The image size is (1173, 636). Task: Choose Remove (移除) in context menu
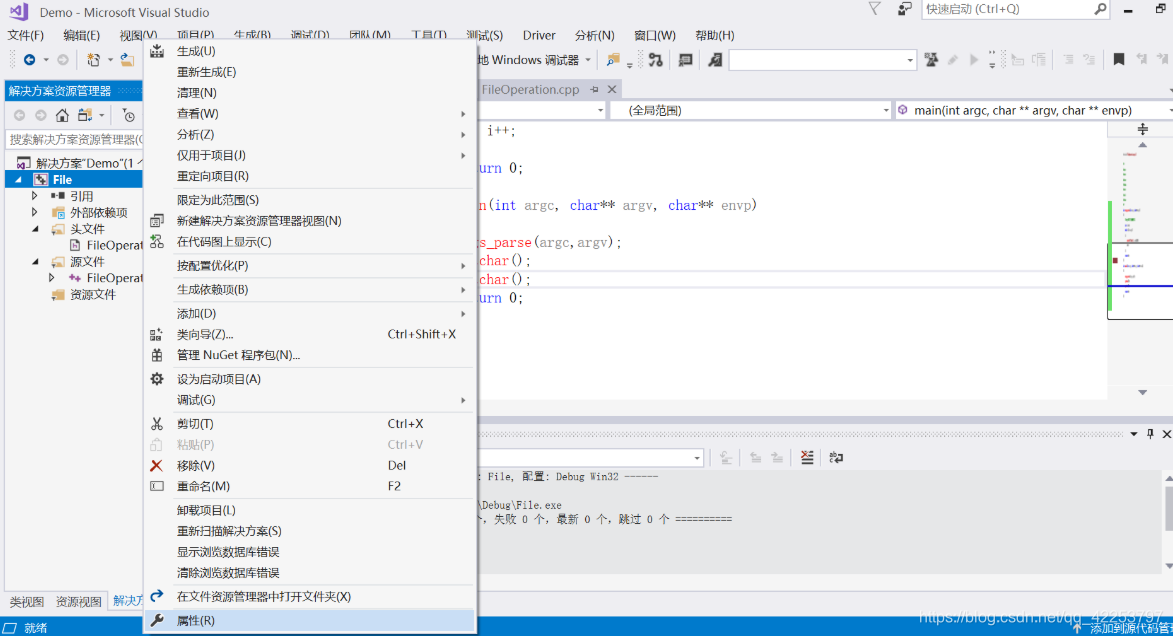tap(310, 465)
